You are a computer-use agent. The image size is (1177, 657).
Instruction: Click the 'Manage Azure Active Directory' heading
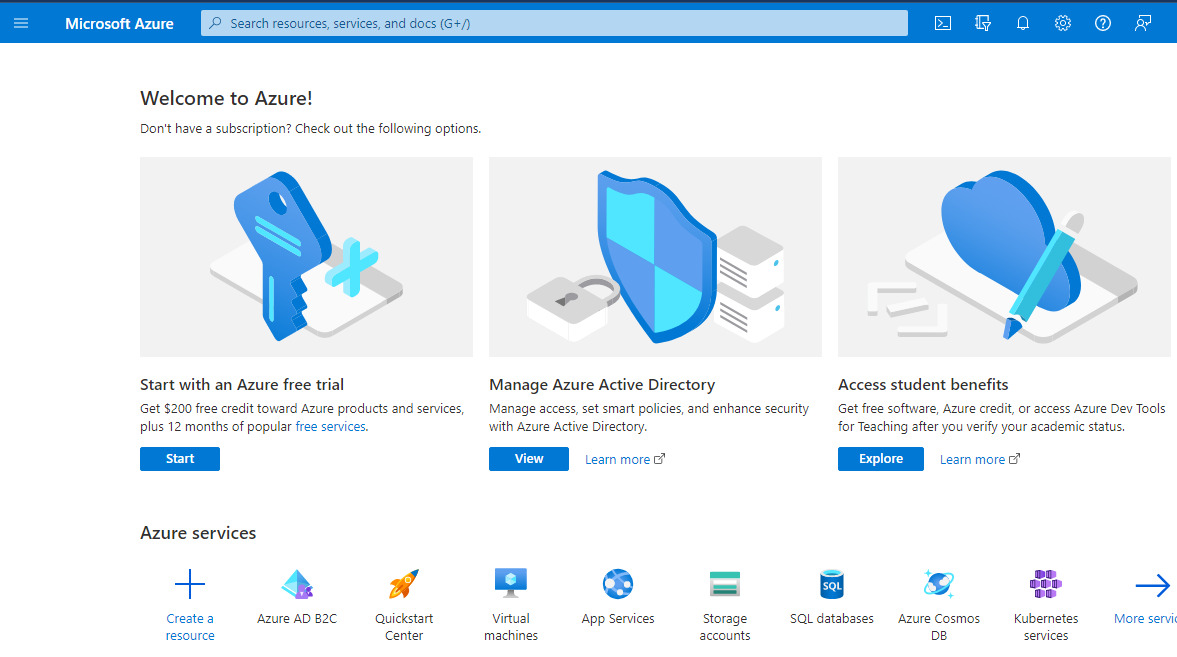pyautogui.click(x=602, y=384)
